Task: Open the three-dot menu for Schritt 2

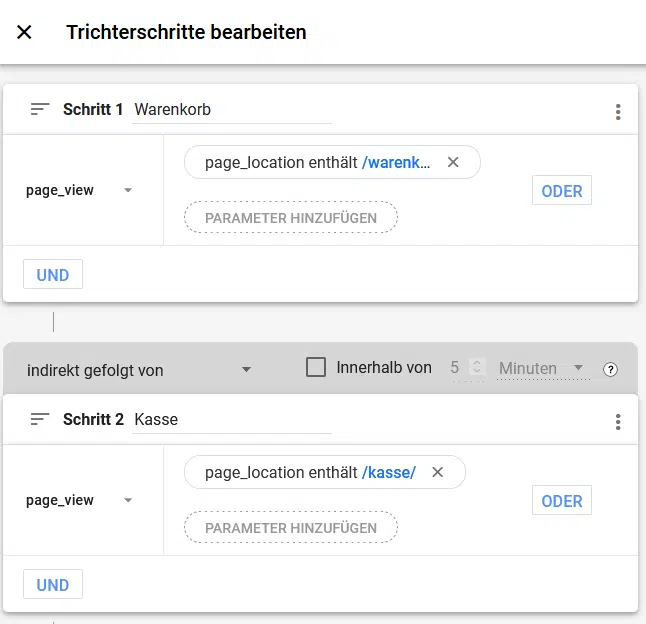Action: pos(618,422)
